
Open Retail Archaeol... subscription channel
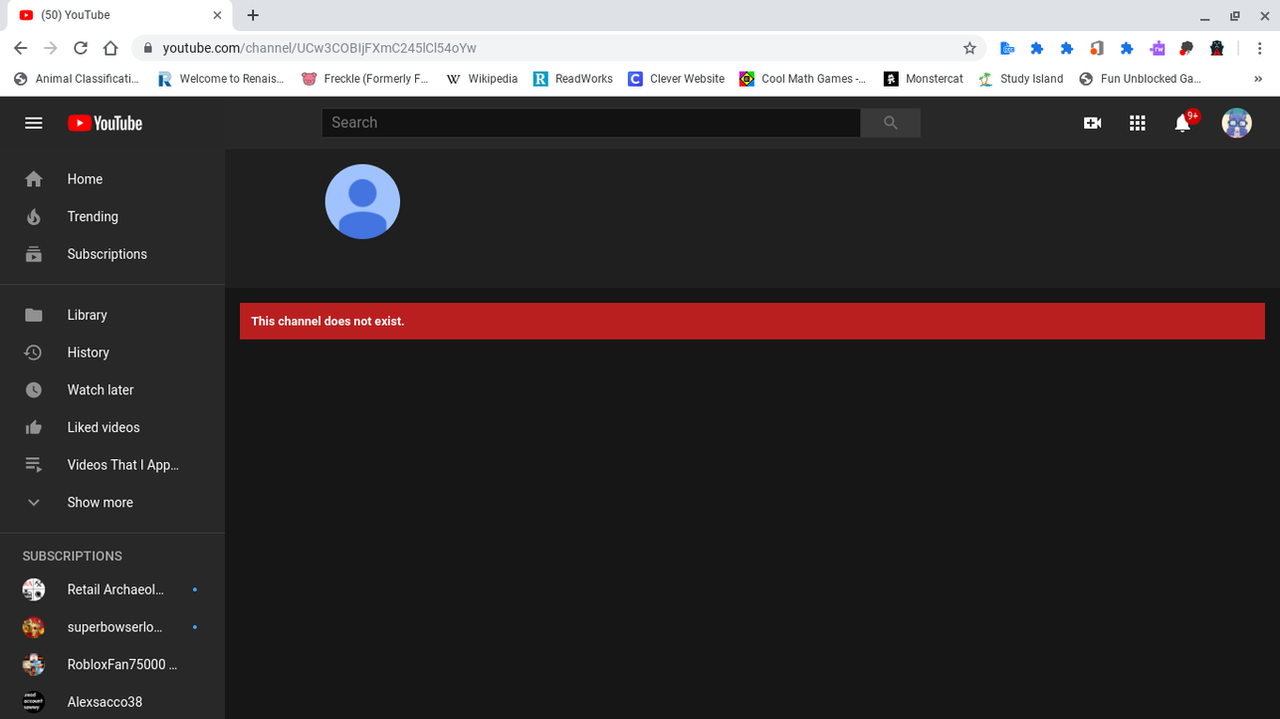(112, 590)
